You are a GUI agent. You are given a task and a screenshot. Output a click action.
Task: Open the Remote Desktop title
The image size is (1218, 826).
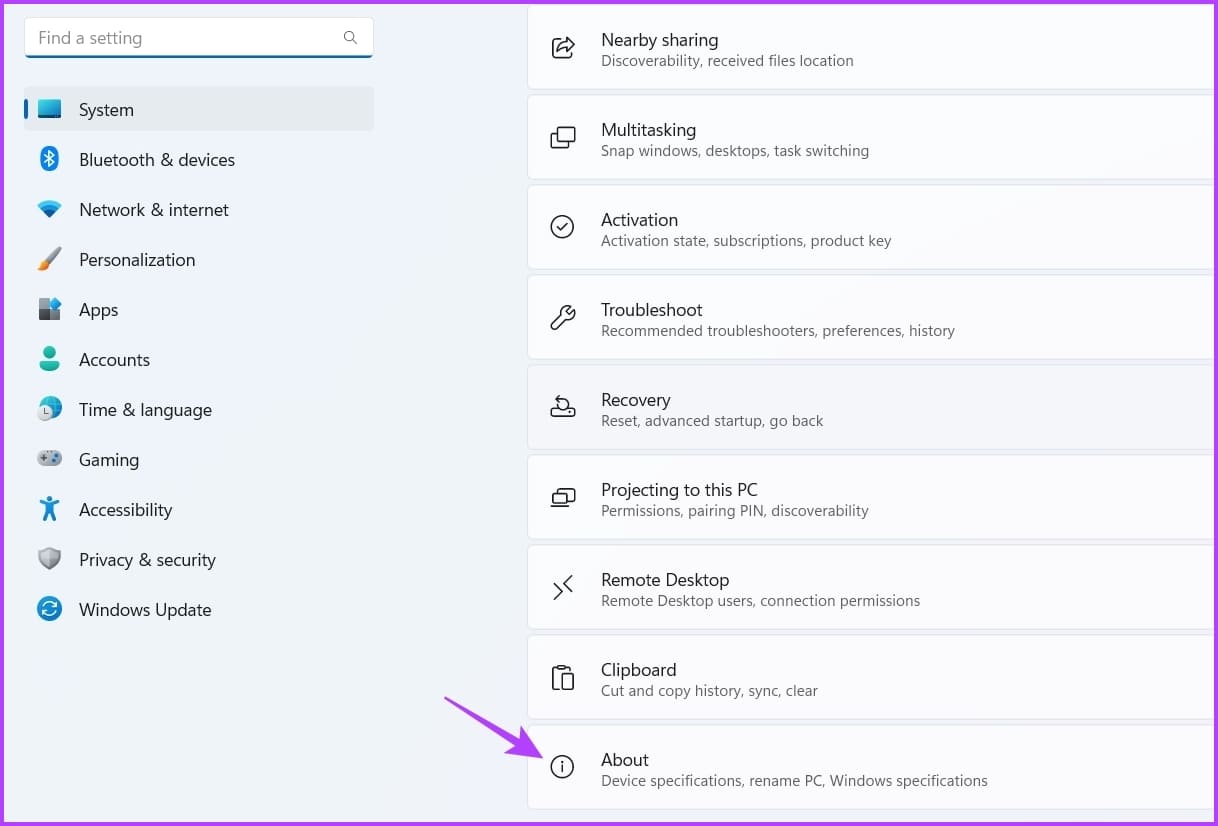tap(665, 580)
